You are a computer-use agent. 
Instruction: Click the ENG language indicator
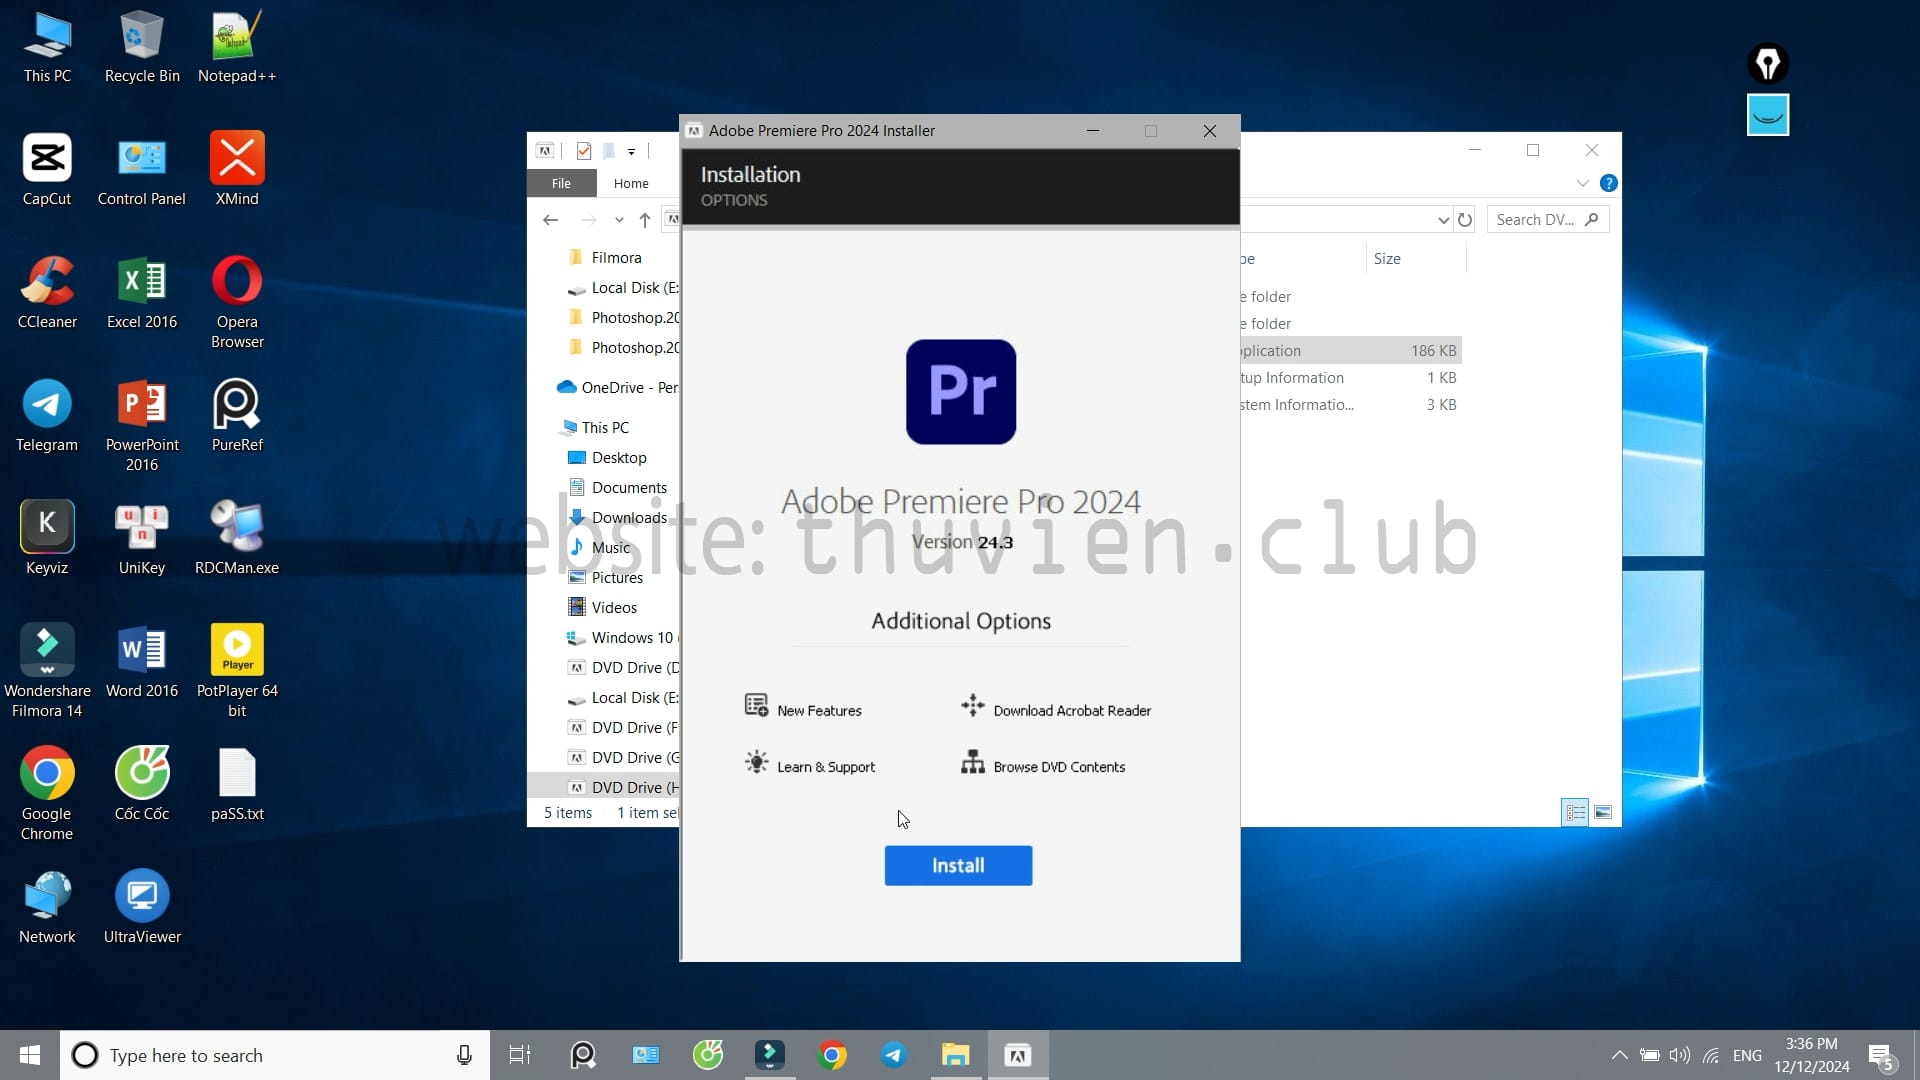(x=1747, y=1055)
